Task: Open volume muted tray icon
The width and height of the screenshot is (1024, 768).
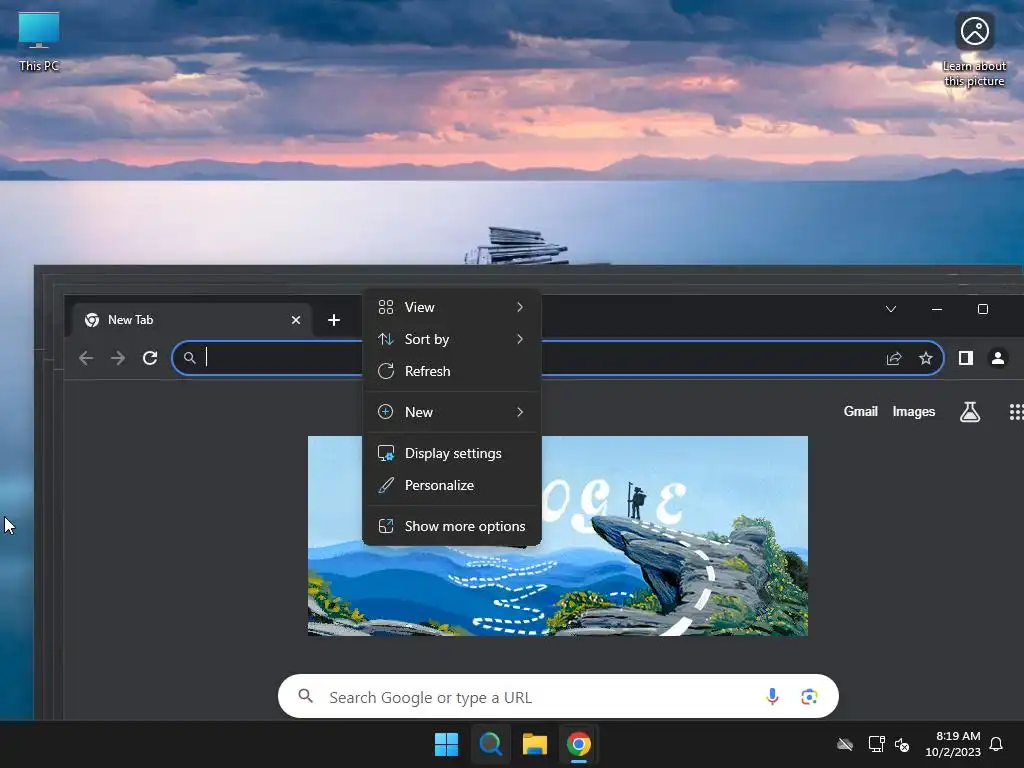Action: [902, 744]
